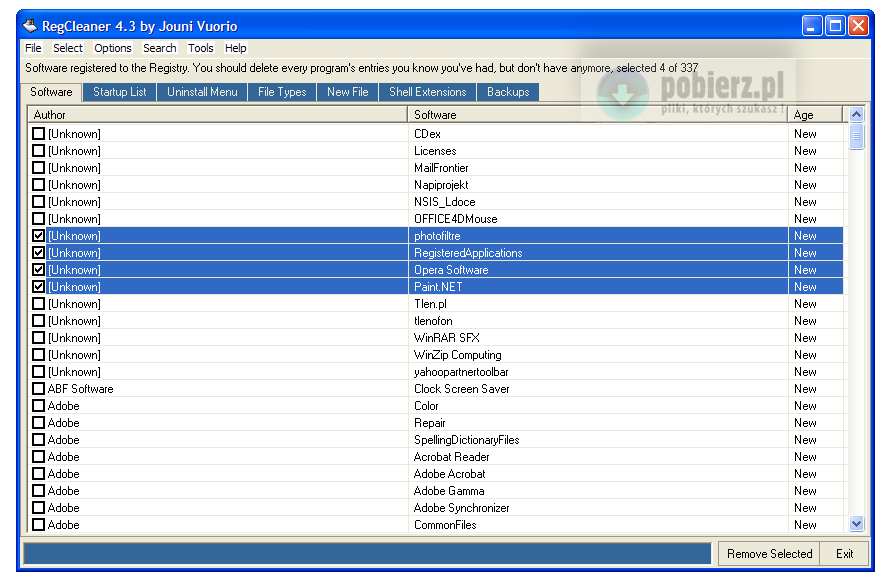The height and width of the screenshot is (588, 882).
Task: Open the Tools menu
Action: coord(201,48)
